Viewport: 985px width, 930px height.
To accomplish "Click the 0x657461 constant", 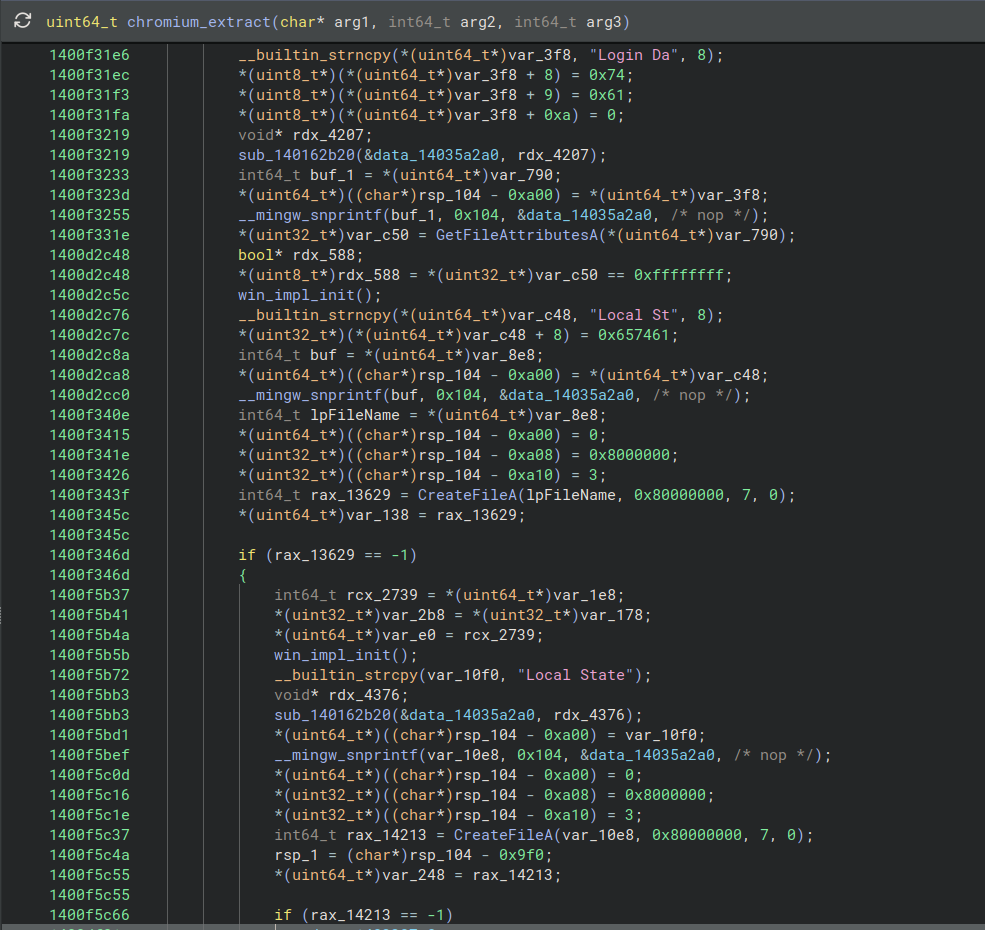I will 634,335.
